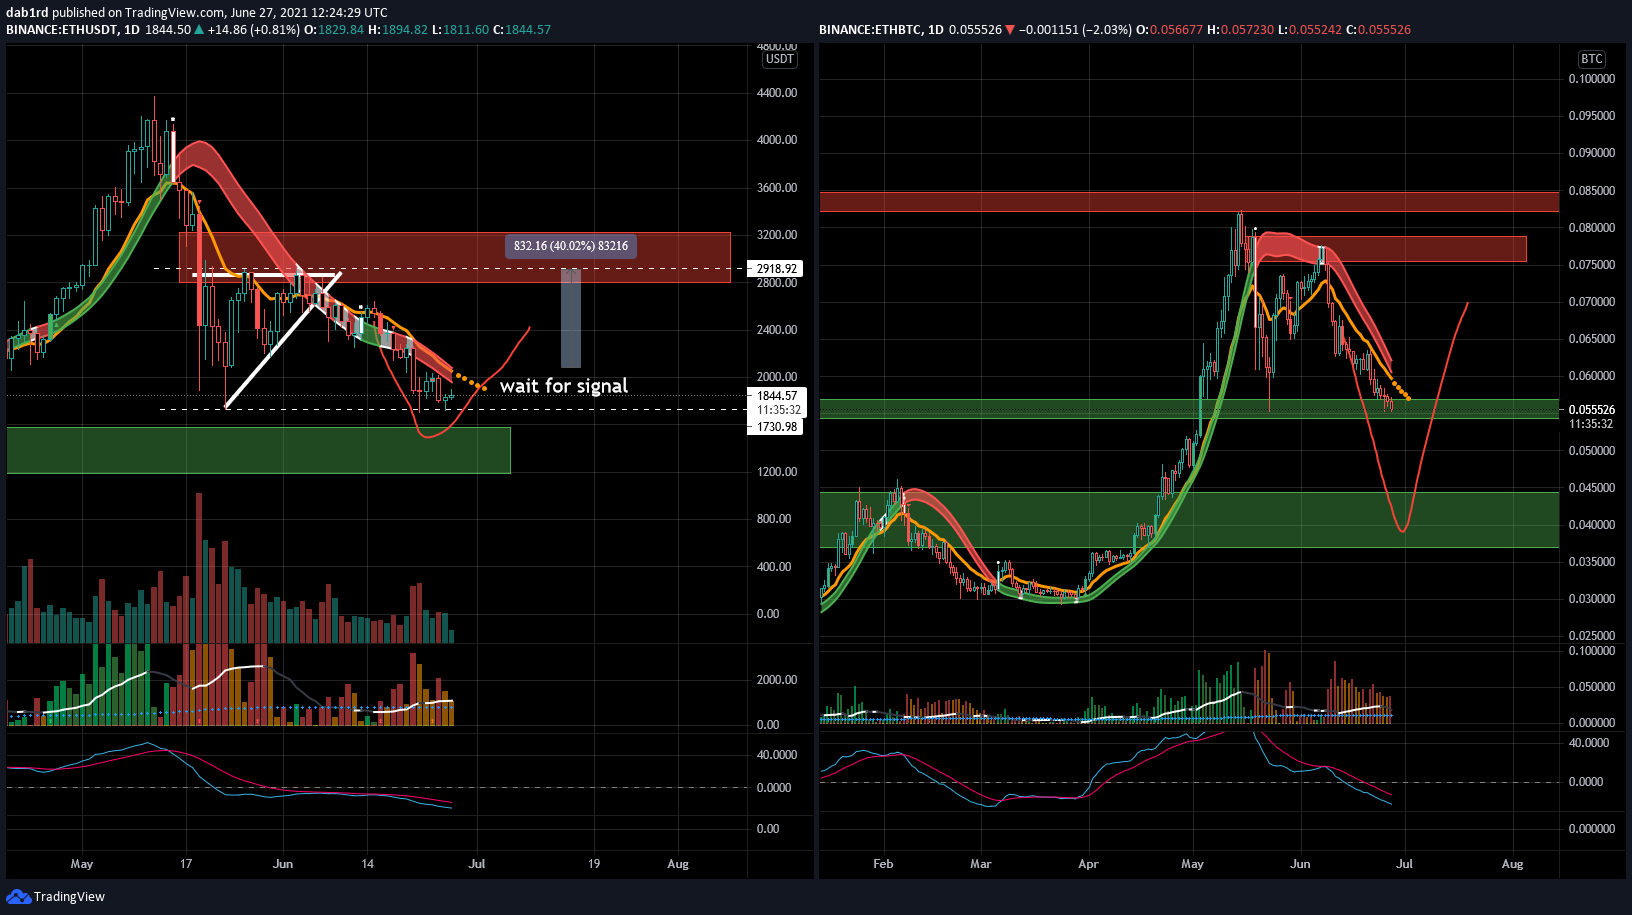This screenshot has width=1632, height=915.
Task: Click the 2918.92 price line label
Action: pos(776,269)
